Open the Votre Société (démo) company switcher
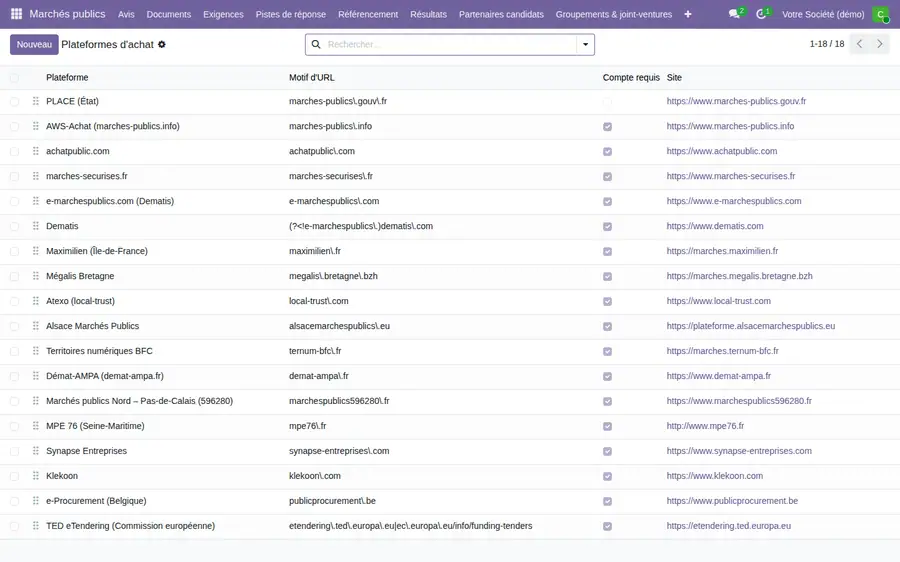The height and width of the screenshot is (562, 900). (823, 14)
